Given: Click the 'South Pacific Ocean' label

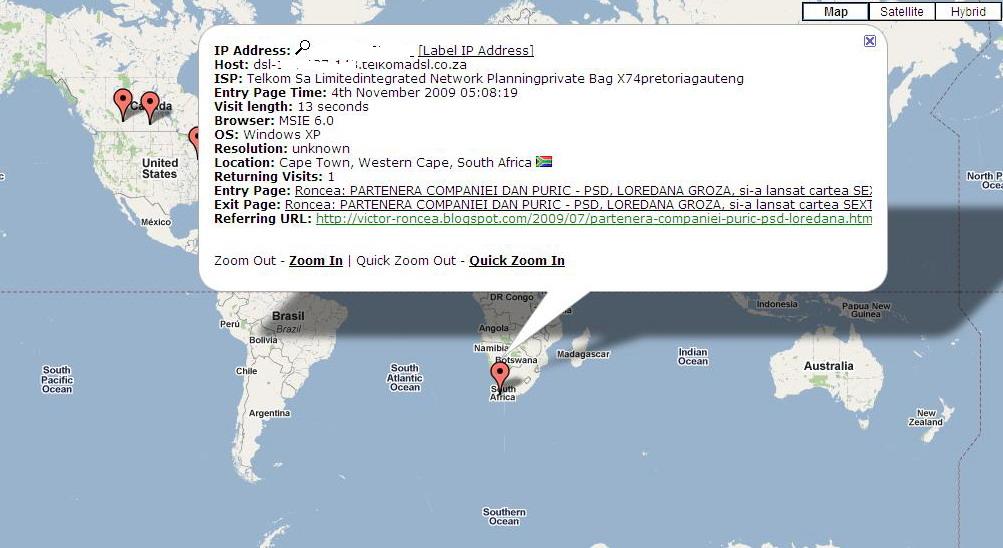Looking at the screenshot, I should point(57,379).
